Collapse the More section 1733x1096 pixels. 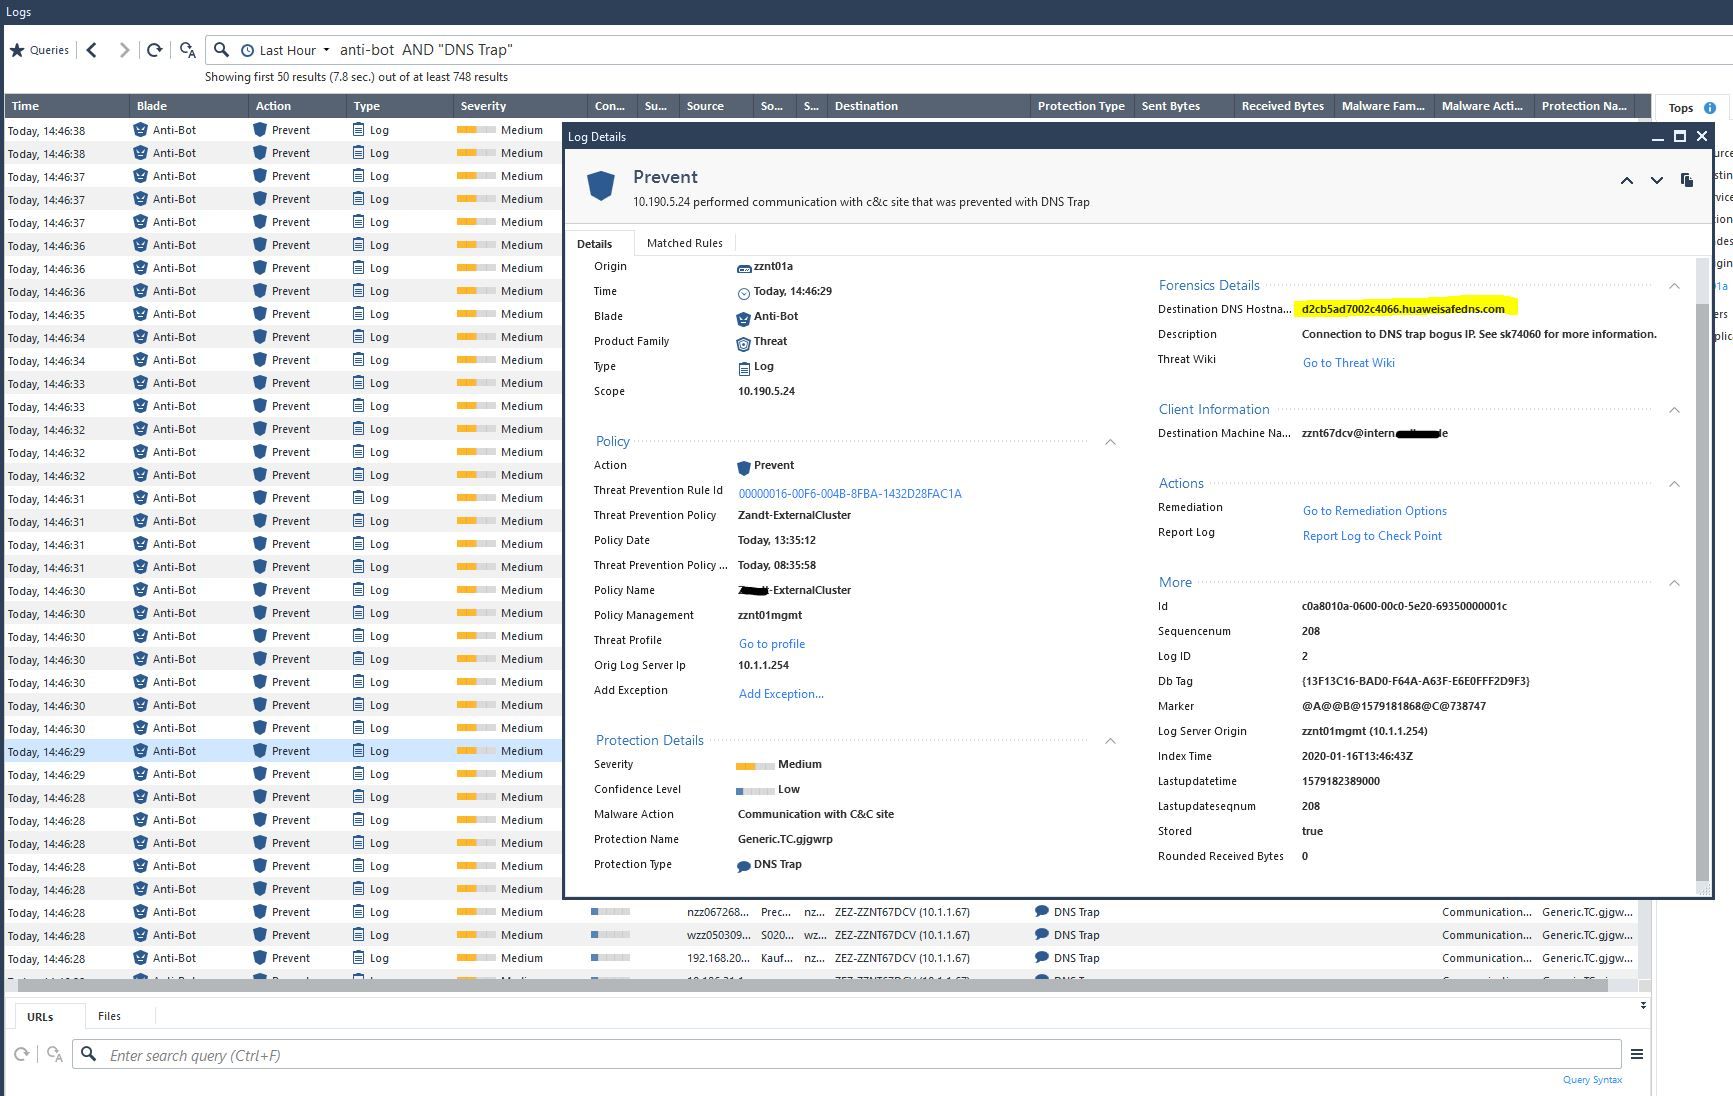[1674, 583]
